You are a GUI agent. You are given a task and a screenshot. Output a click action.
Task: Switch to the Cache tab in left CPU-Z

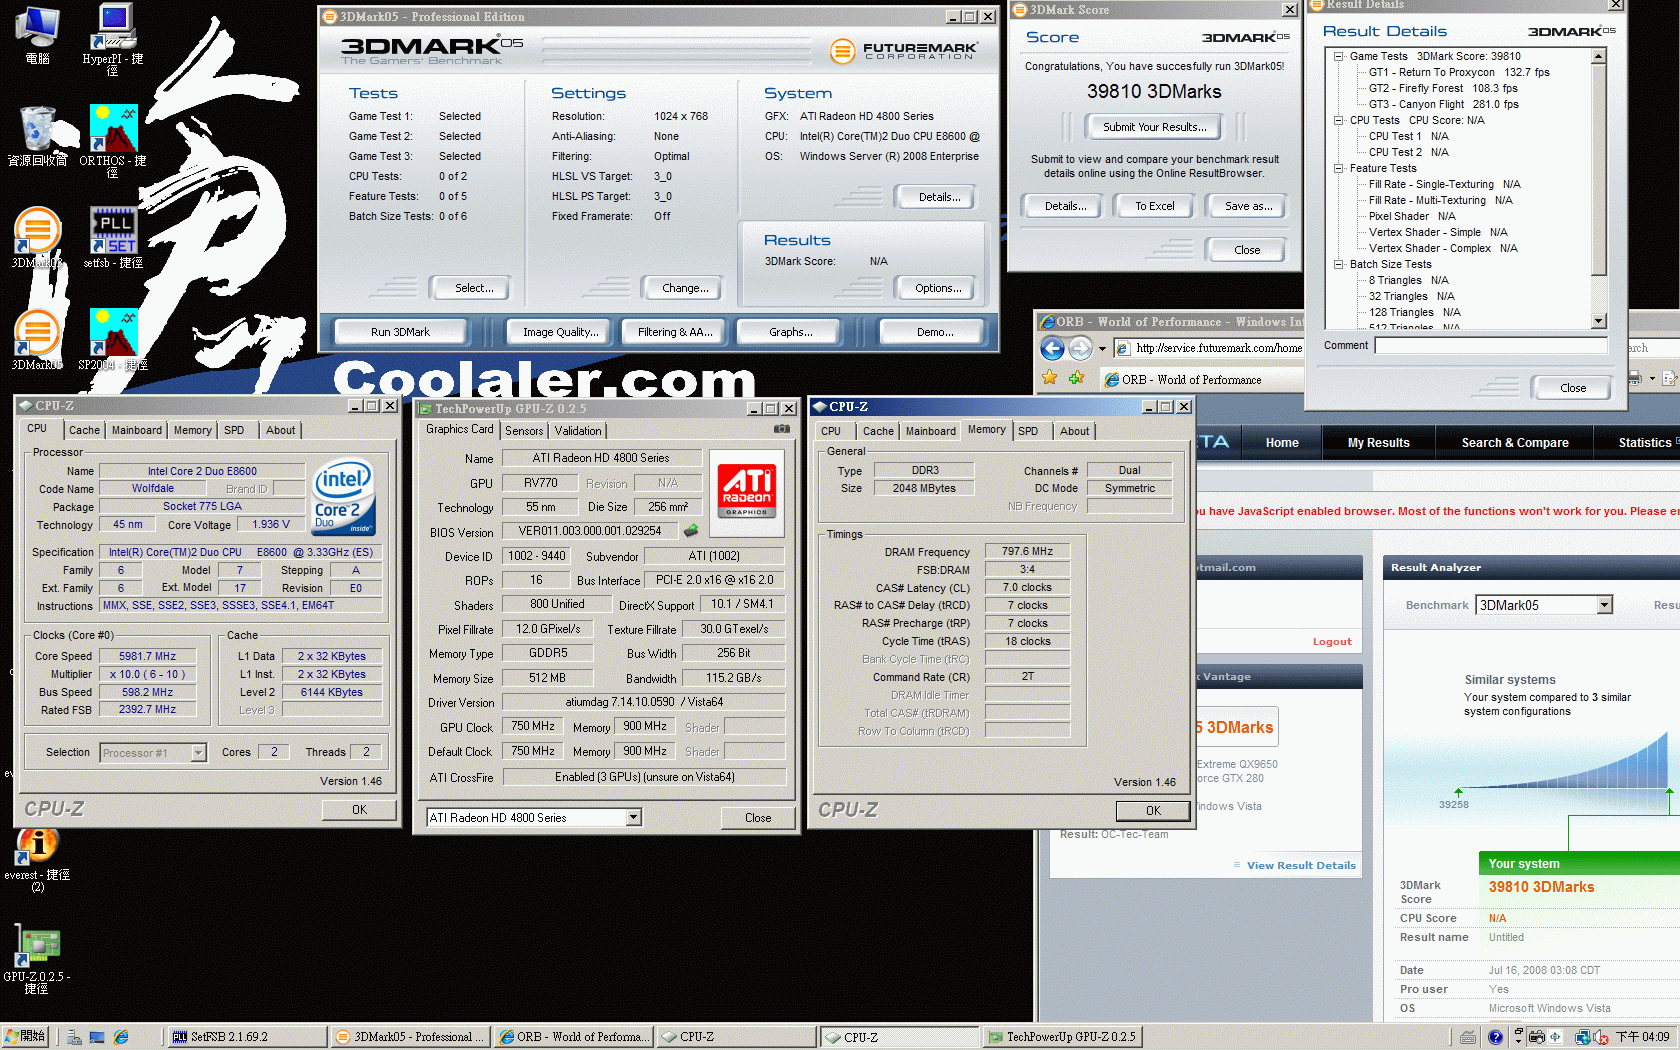(x=84, y=430)
